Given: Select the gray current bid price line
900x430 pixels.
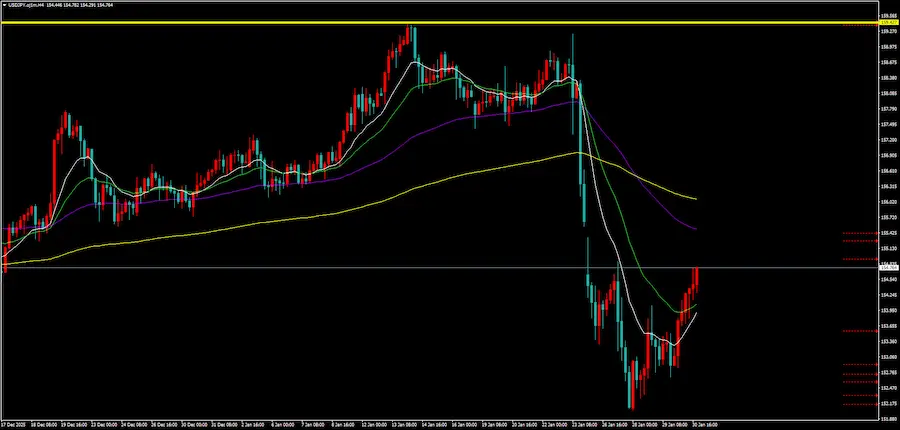Looking at the screenshot, I should coord(300,267).
